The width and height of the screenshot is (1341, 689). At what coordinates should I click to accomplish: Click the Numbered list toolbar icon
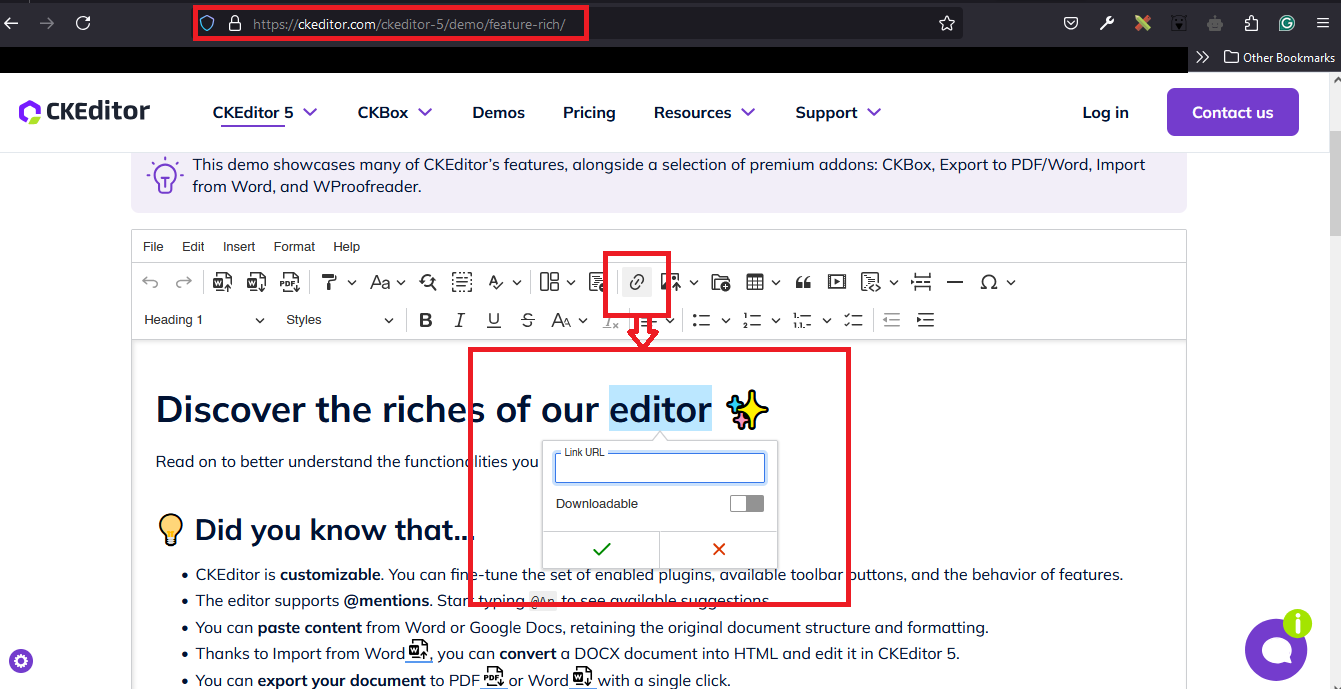(752, 320)
